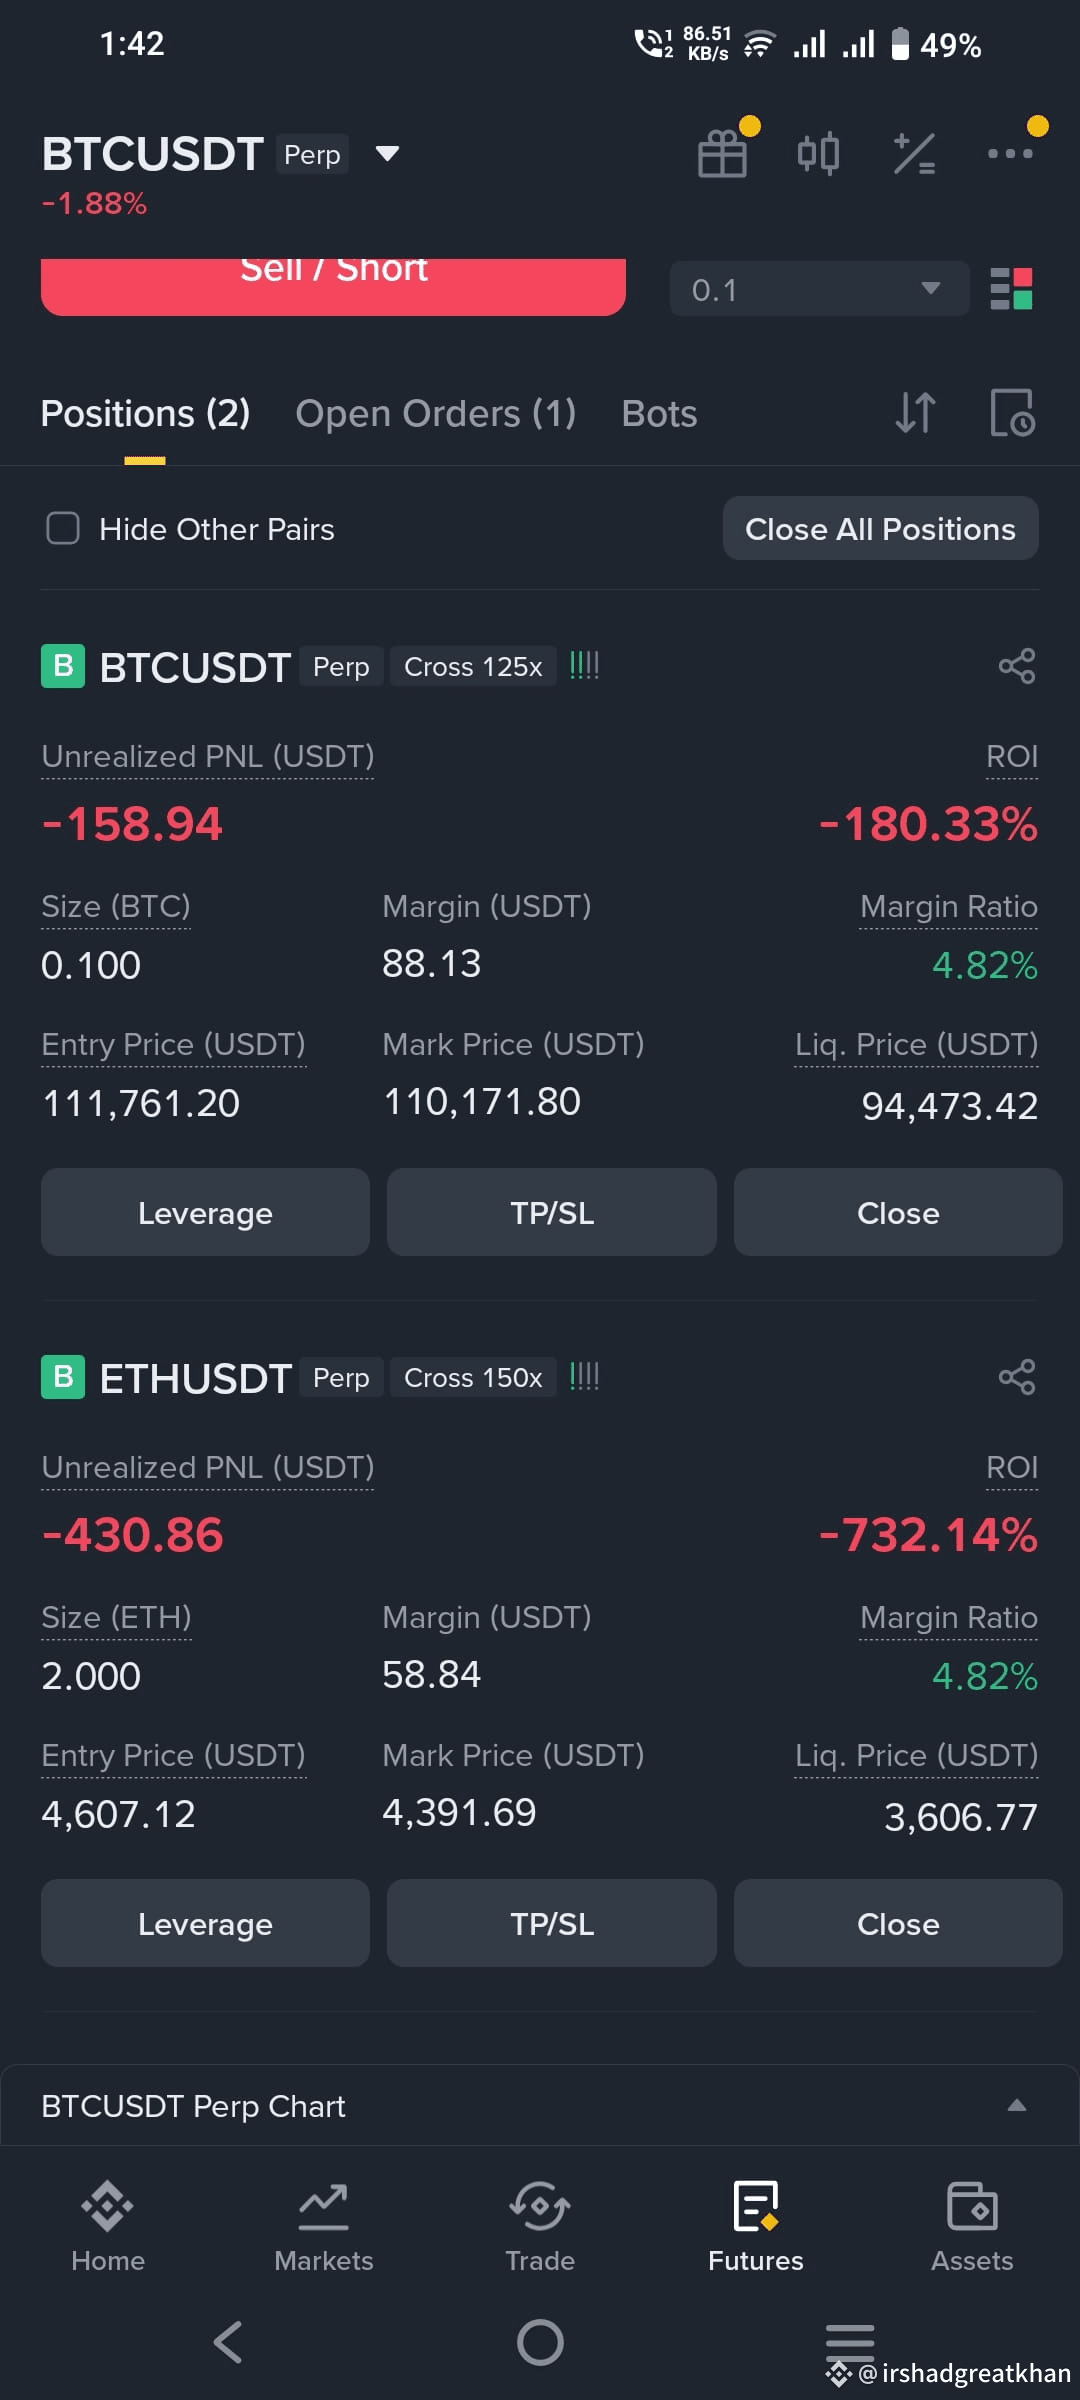The image size is (1080, 2400).
Task: Share the ETHUSDT position
Action: [x=1017, y=1377]
